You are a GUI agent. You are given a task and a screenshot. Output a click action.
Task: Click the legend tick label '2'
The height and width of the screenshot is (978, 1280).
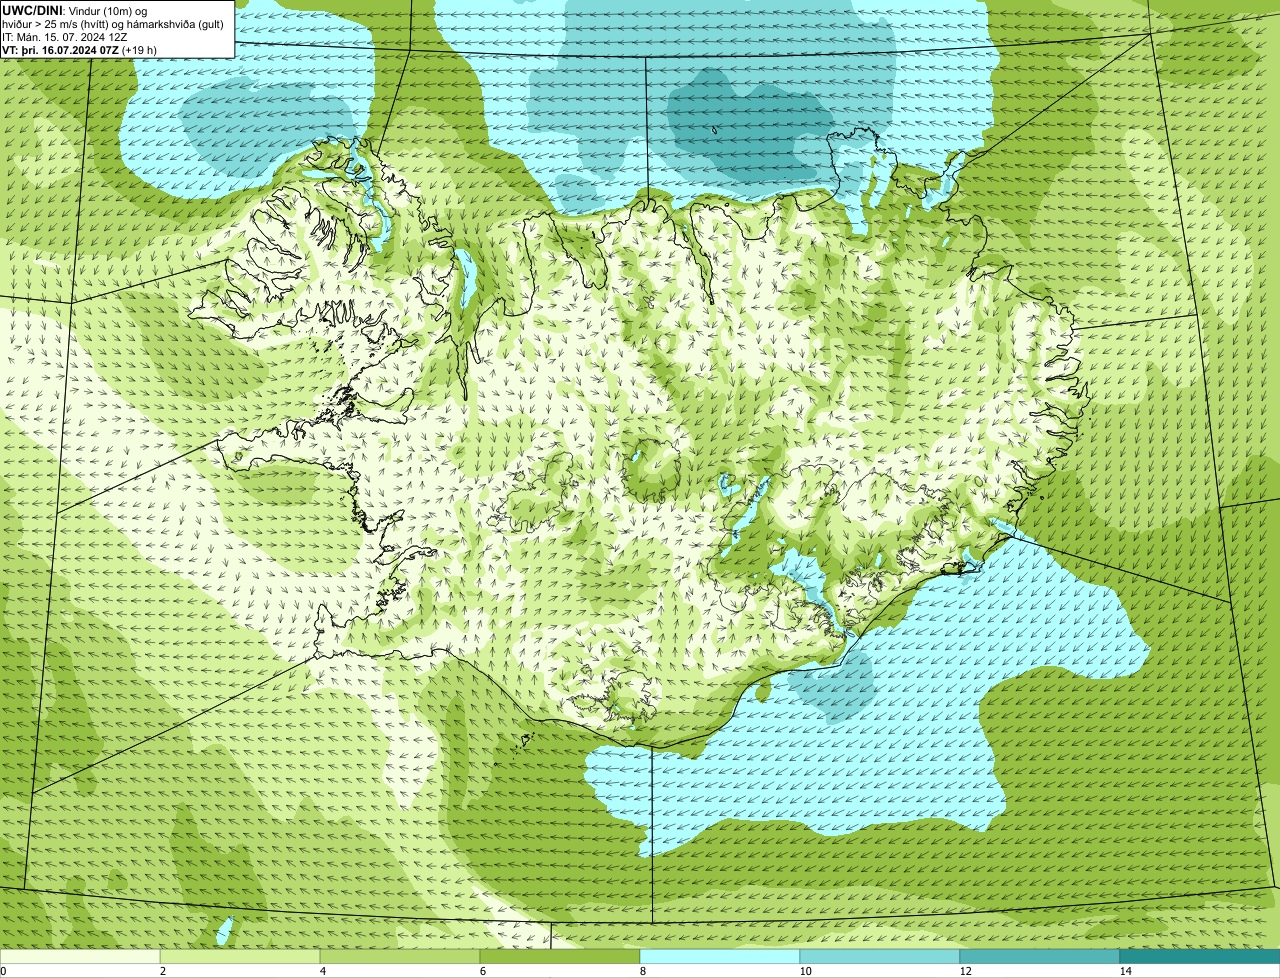click(162, 971)
